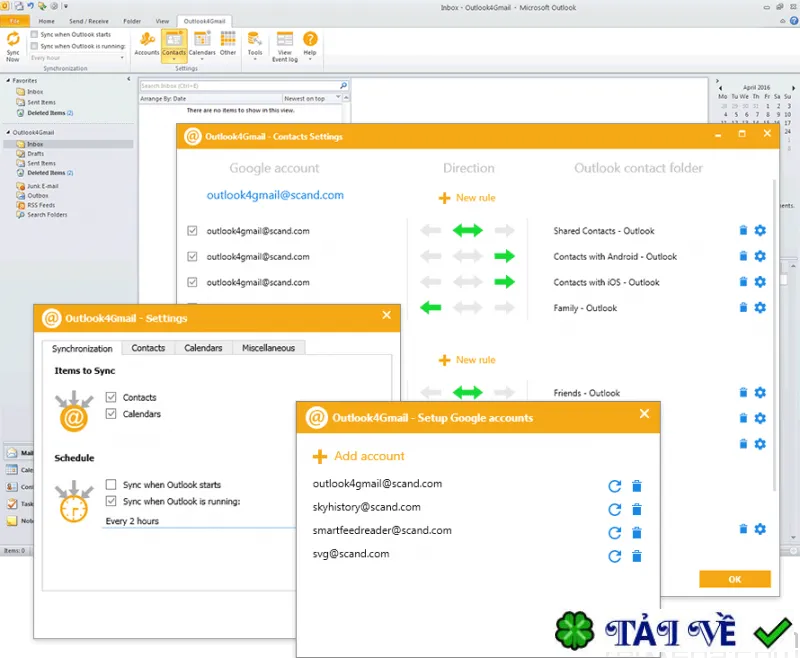Go to next month in calendar
This screenshot has height=658, width=800.
(793, 88)
